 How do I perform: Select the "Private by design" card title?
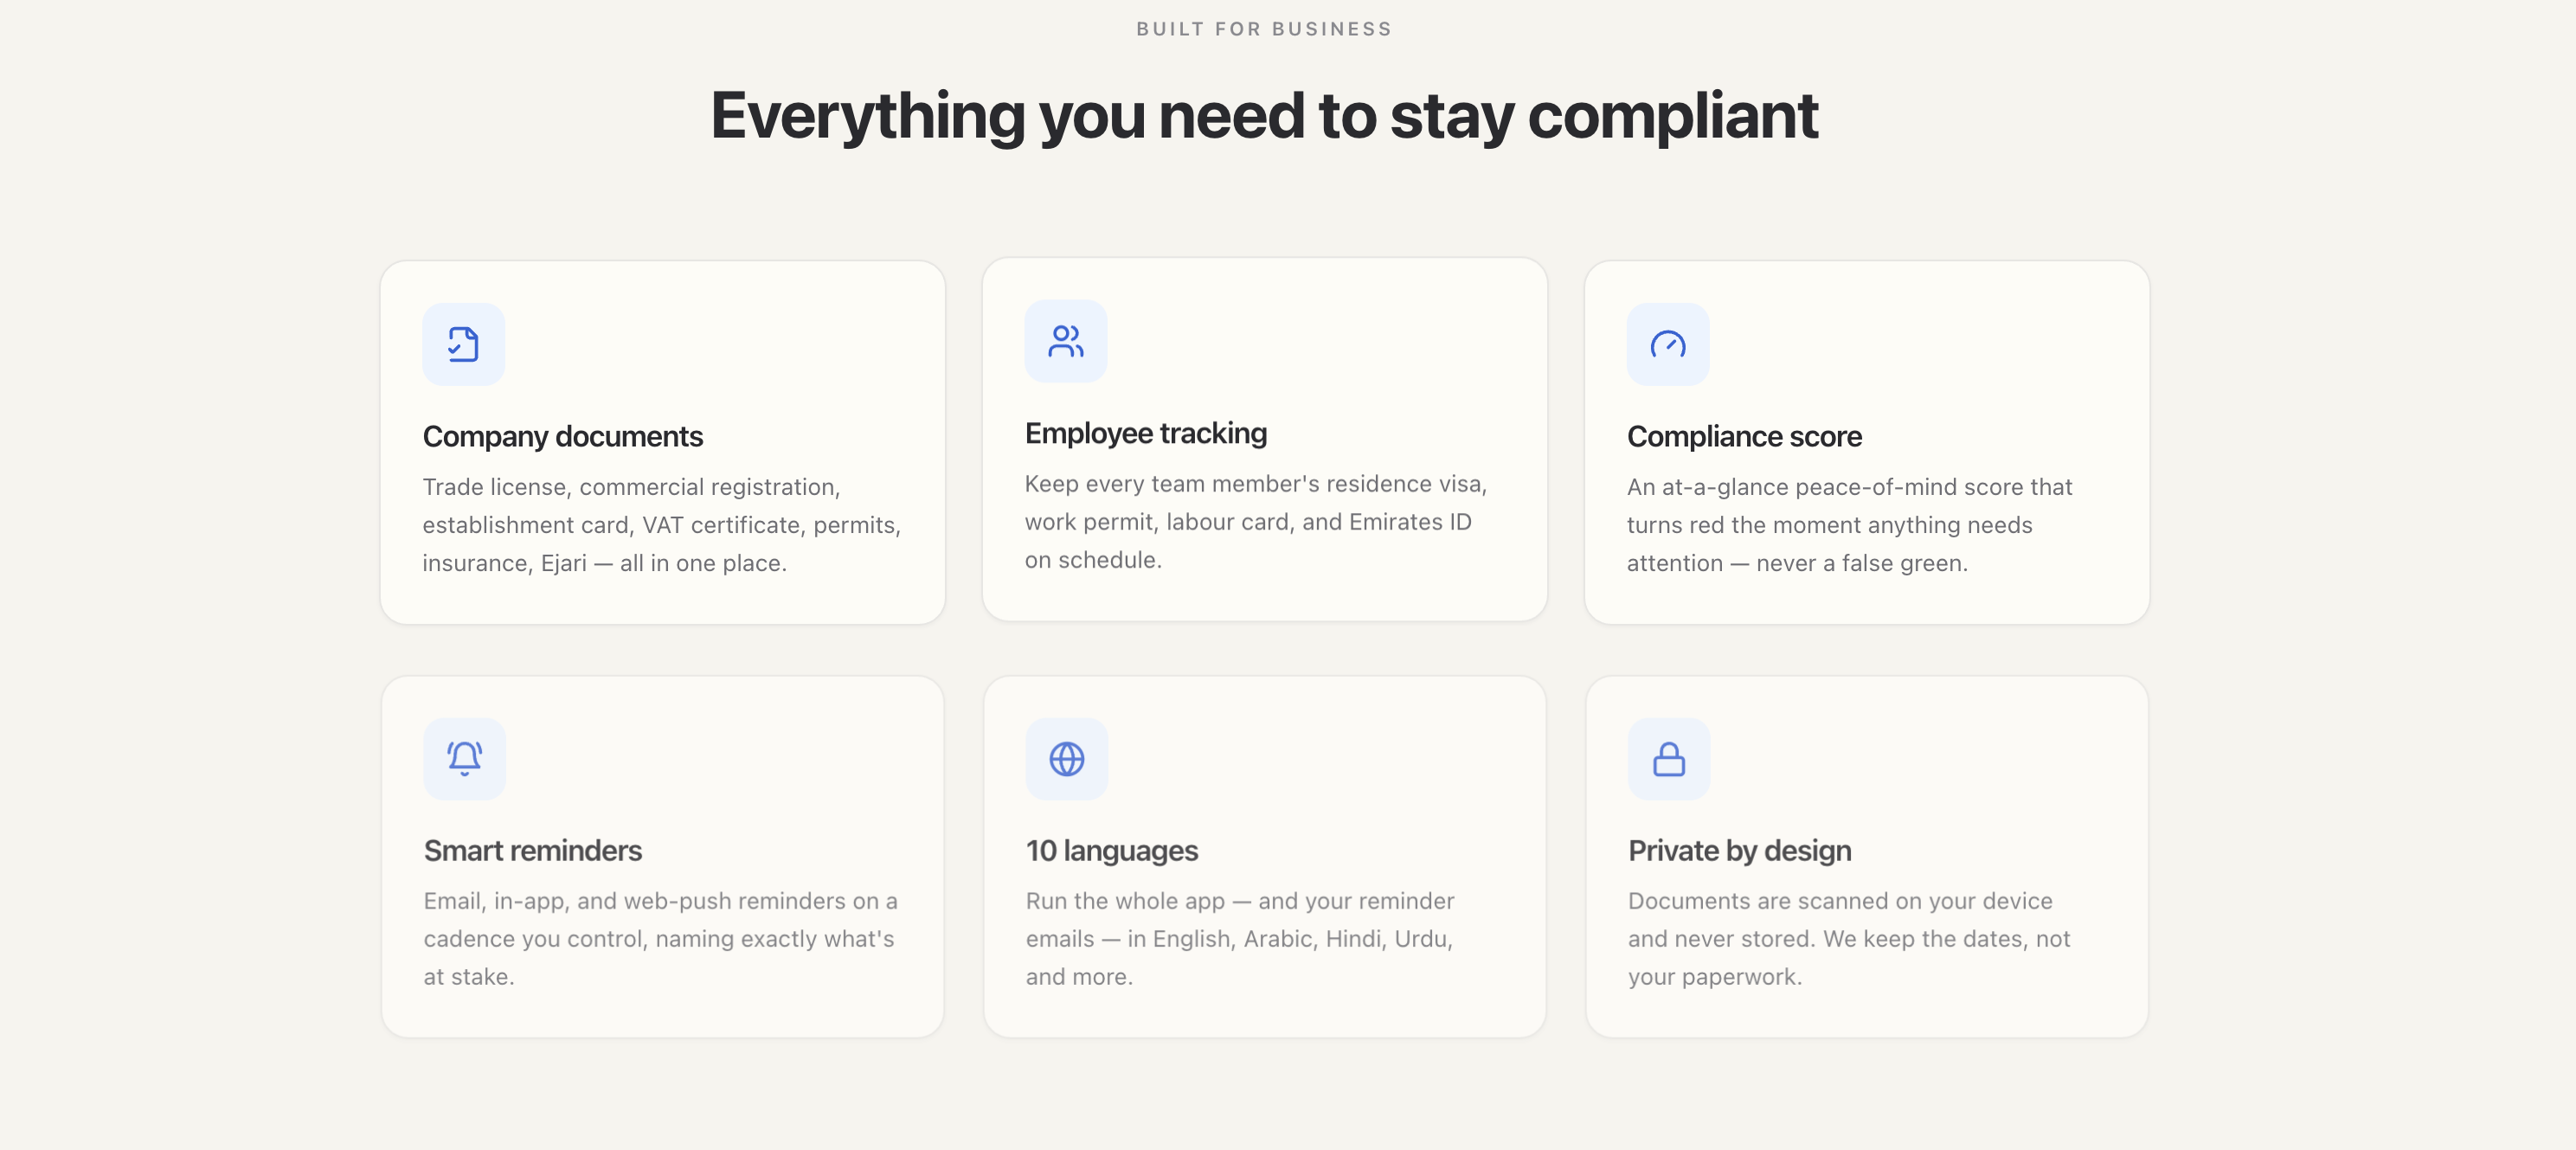(x=1739, y=850)
